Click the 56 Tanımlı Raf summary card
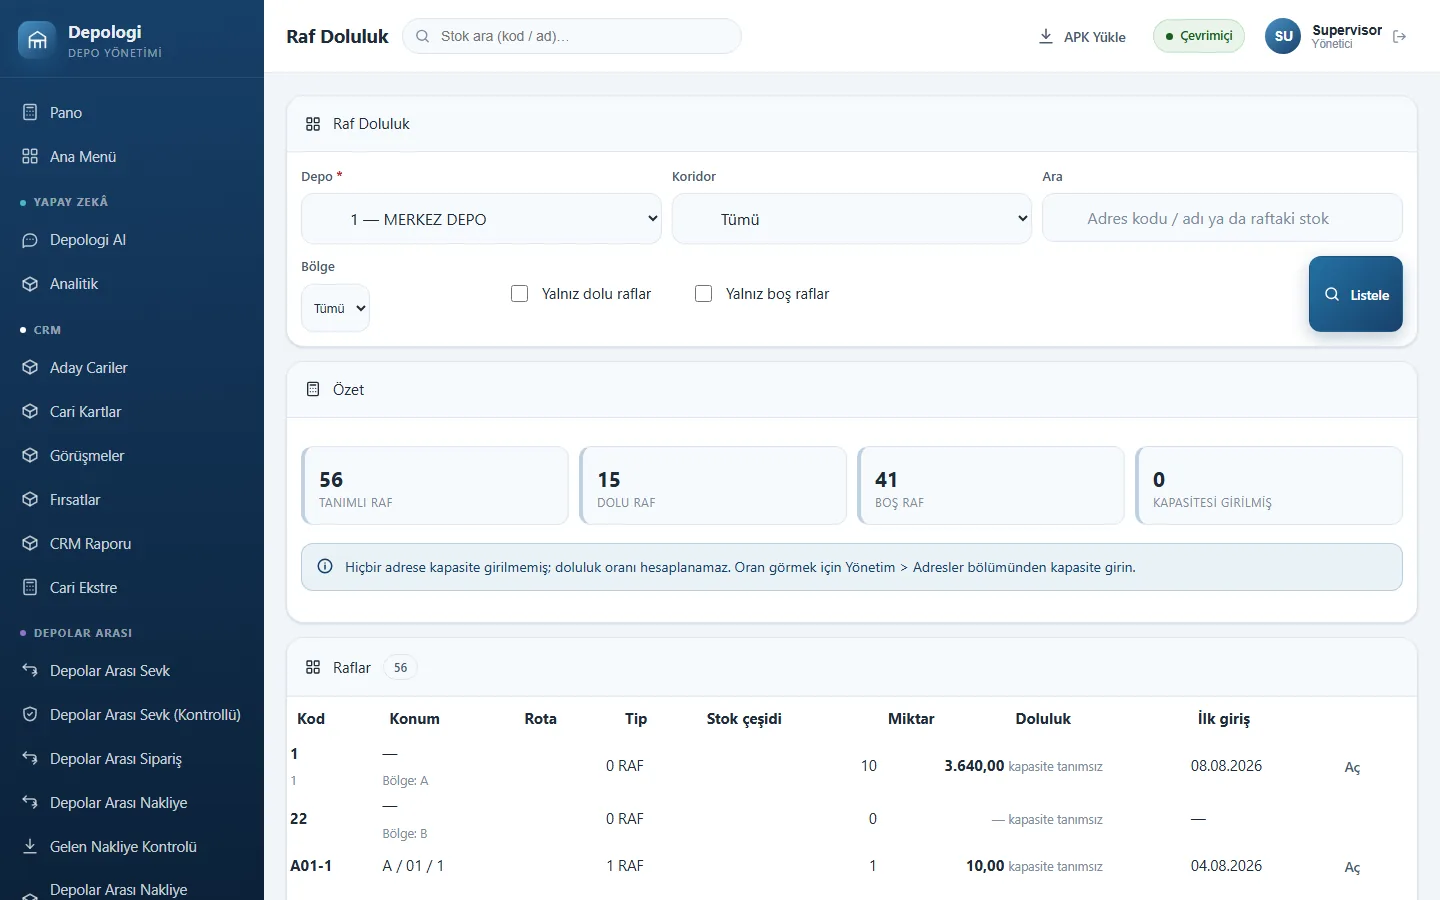Image resolution: width=1440 pixels, height=900 pixels. click(435, 486)
